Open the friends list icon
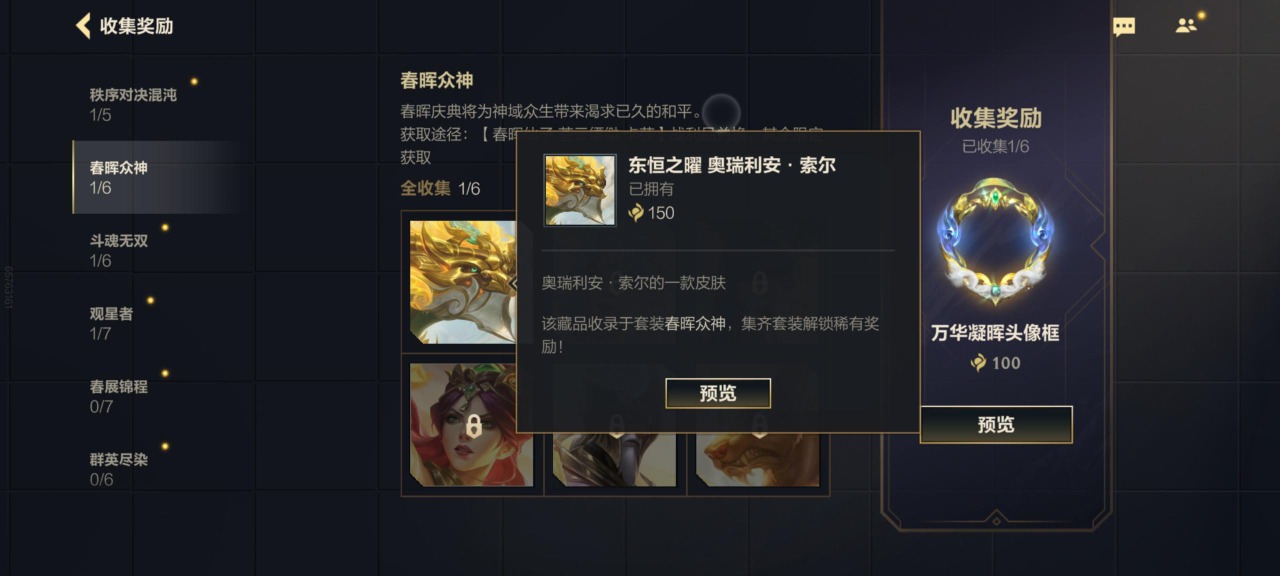The width and height of the screenshot is (1280, 576). point(1186,26)
